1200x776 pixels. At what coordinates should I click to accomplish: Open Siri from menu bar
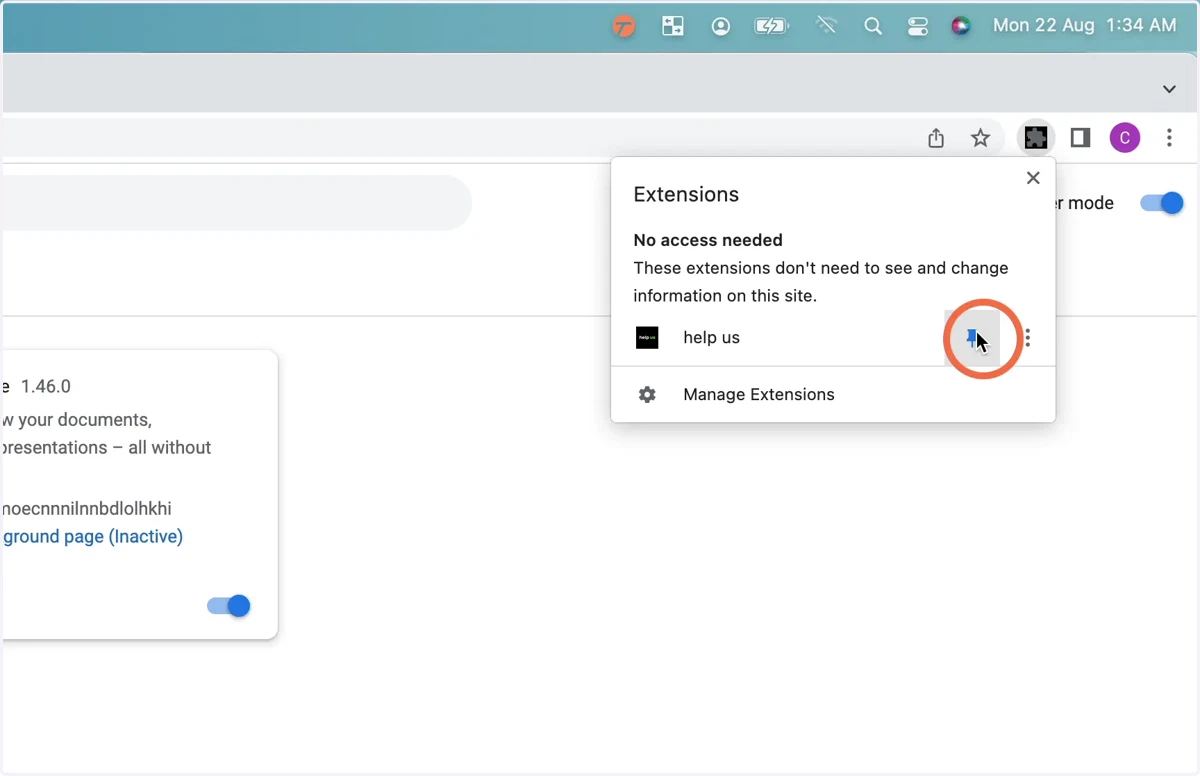click(961, 26)
